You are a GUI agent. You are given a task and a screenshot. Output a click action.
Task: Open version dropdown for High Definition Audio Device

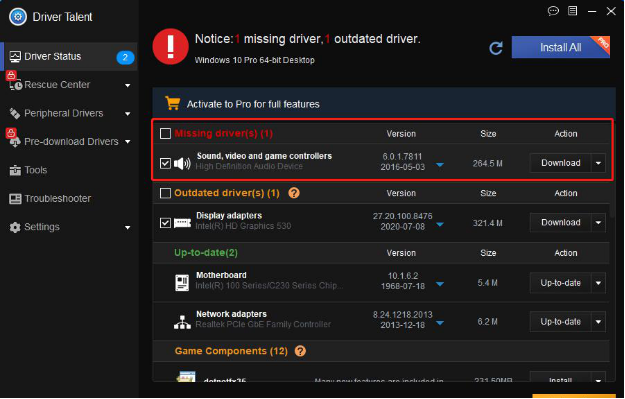[440, 165]
